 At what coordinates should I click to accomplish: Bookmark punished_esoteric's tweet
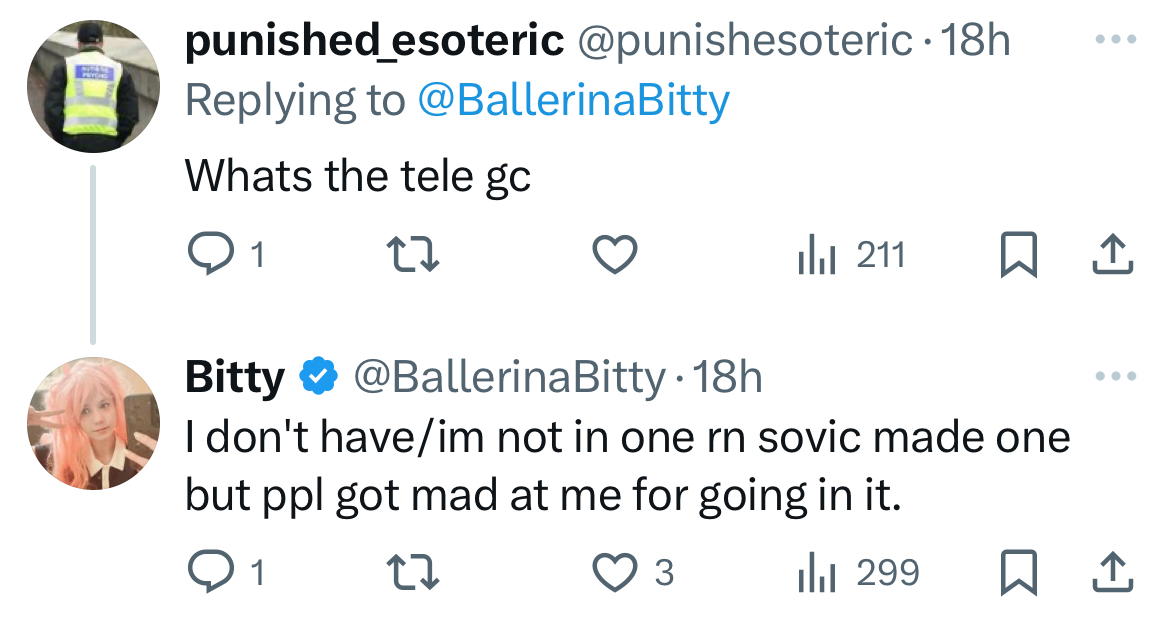pyautogui.click(x=1016, y=256)
